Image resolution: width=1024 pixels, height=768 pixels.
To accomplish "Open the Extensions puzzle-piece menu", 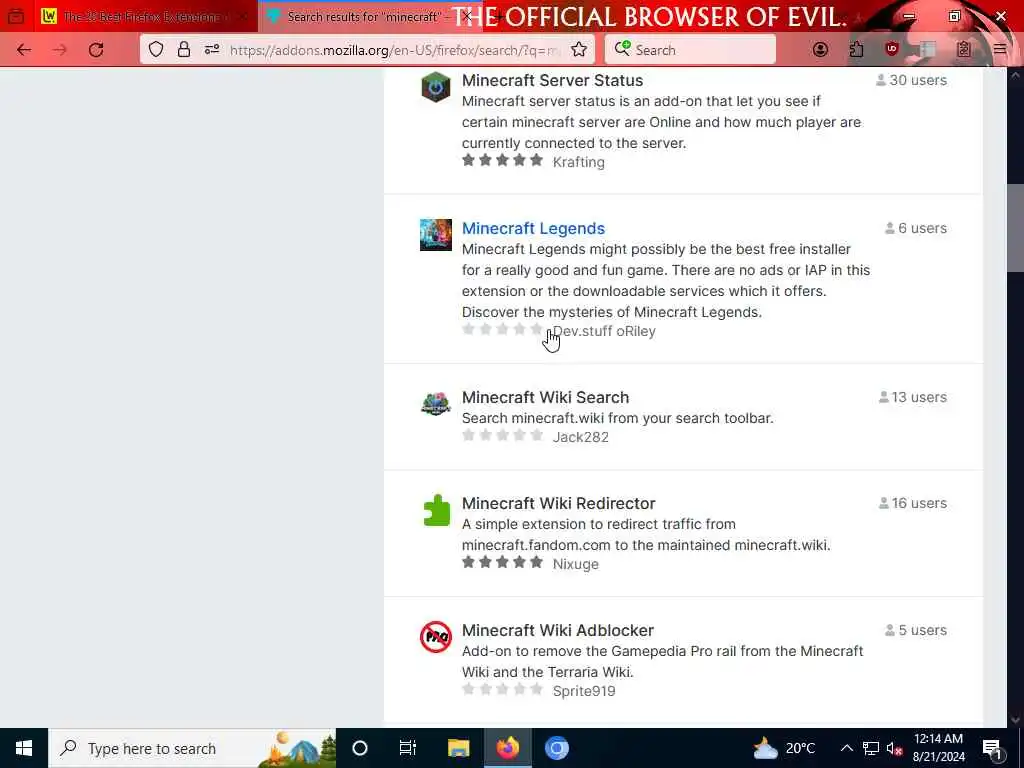I will pos(856,50).
